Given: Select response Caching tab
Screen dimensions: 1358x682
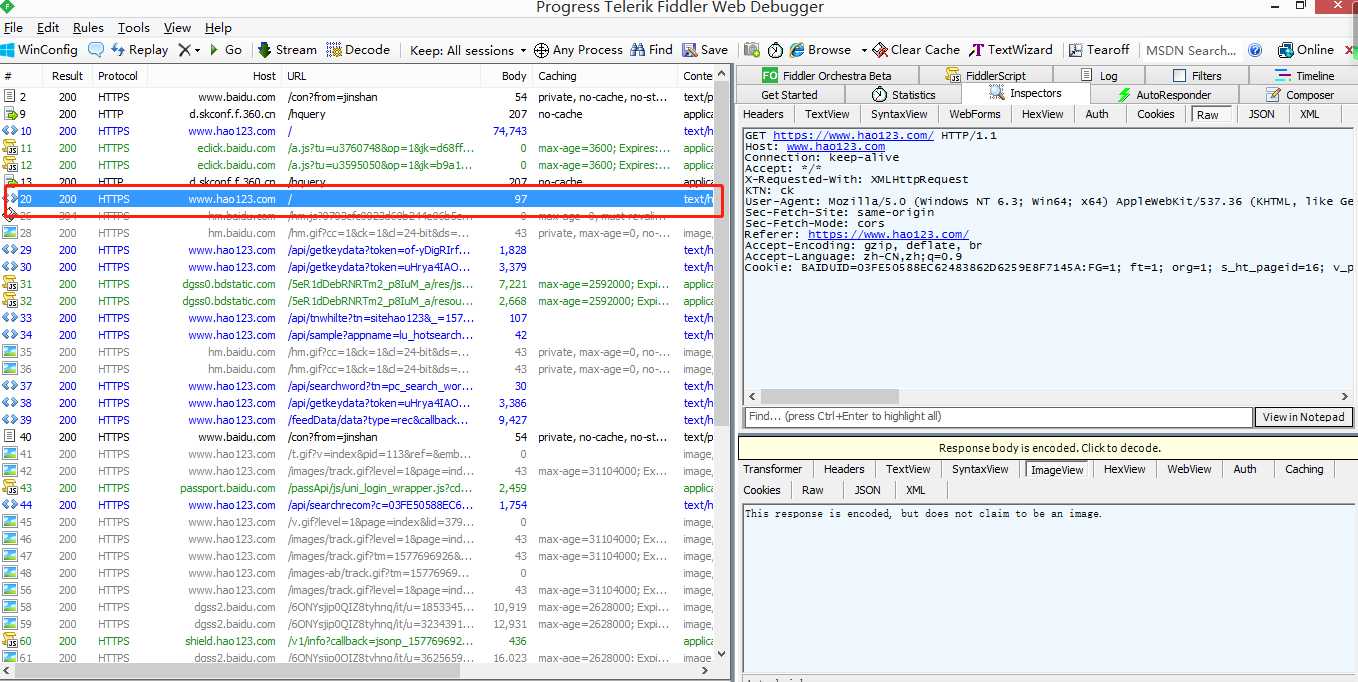Looking at the screenshot, I should point(1304,469).
